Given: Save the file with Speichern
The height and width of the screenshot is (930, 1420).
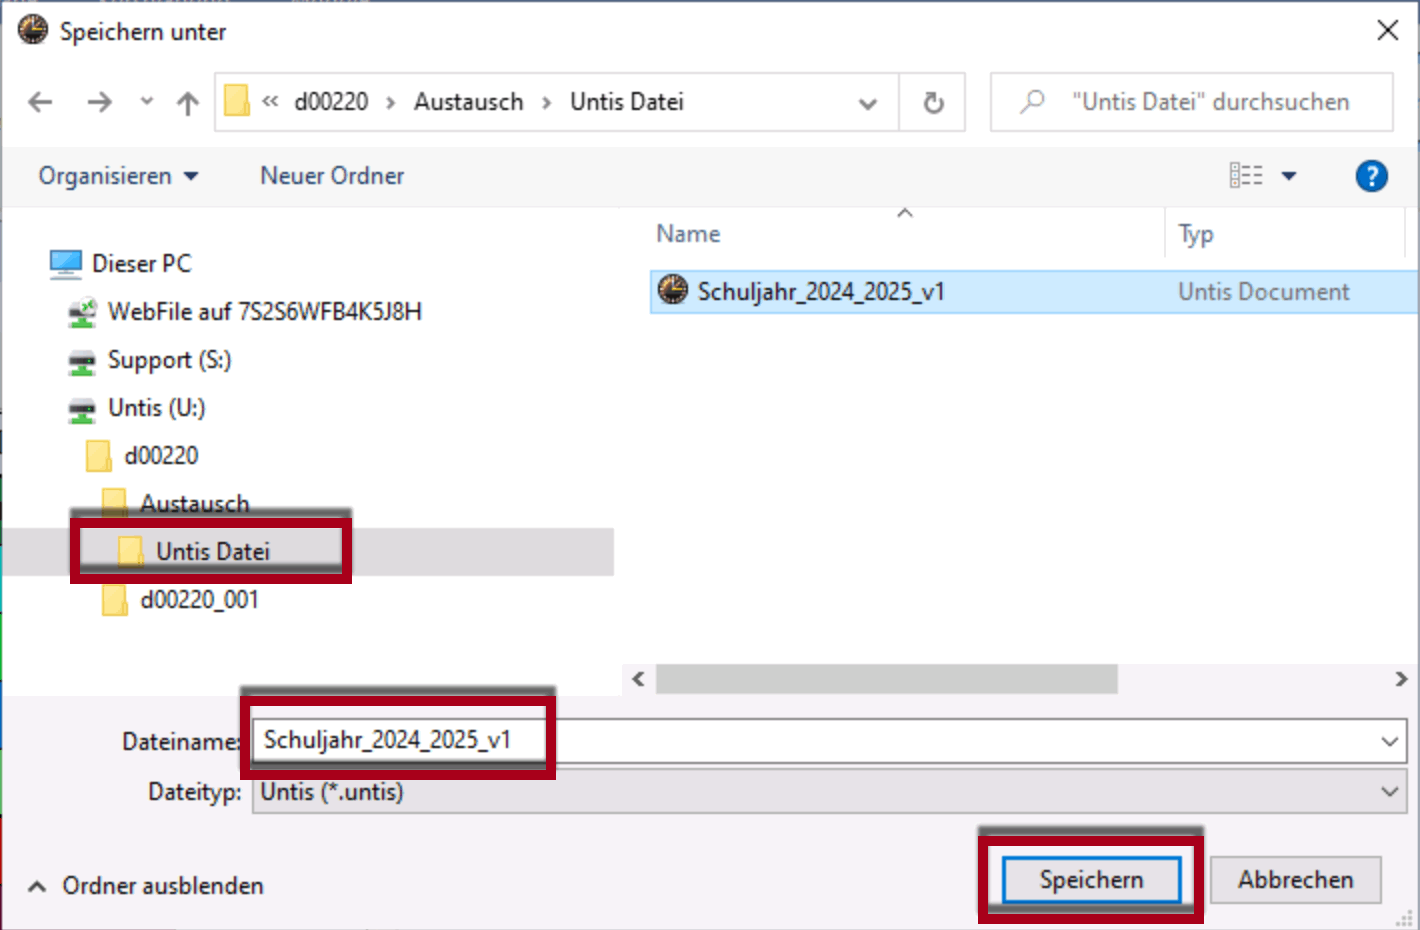Looking at the screenshot, I should point(1091,880).
